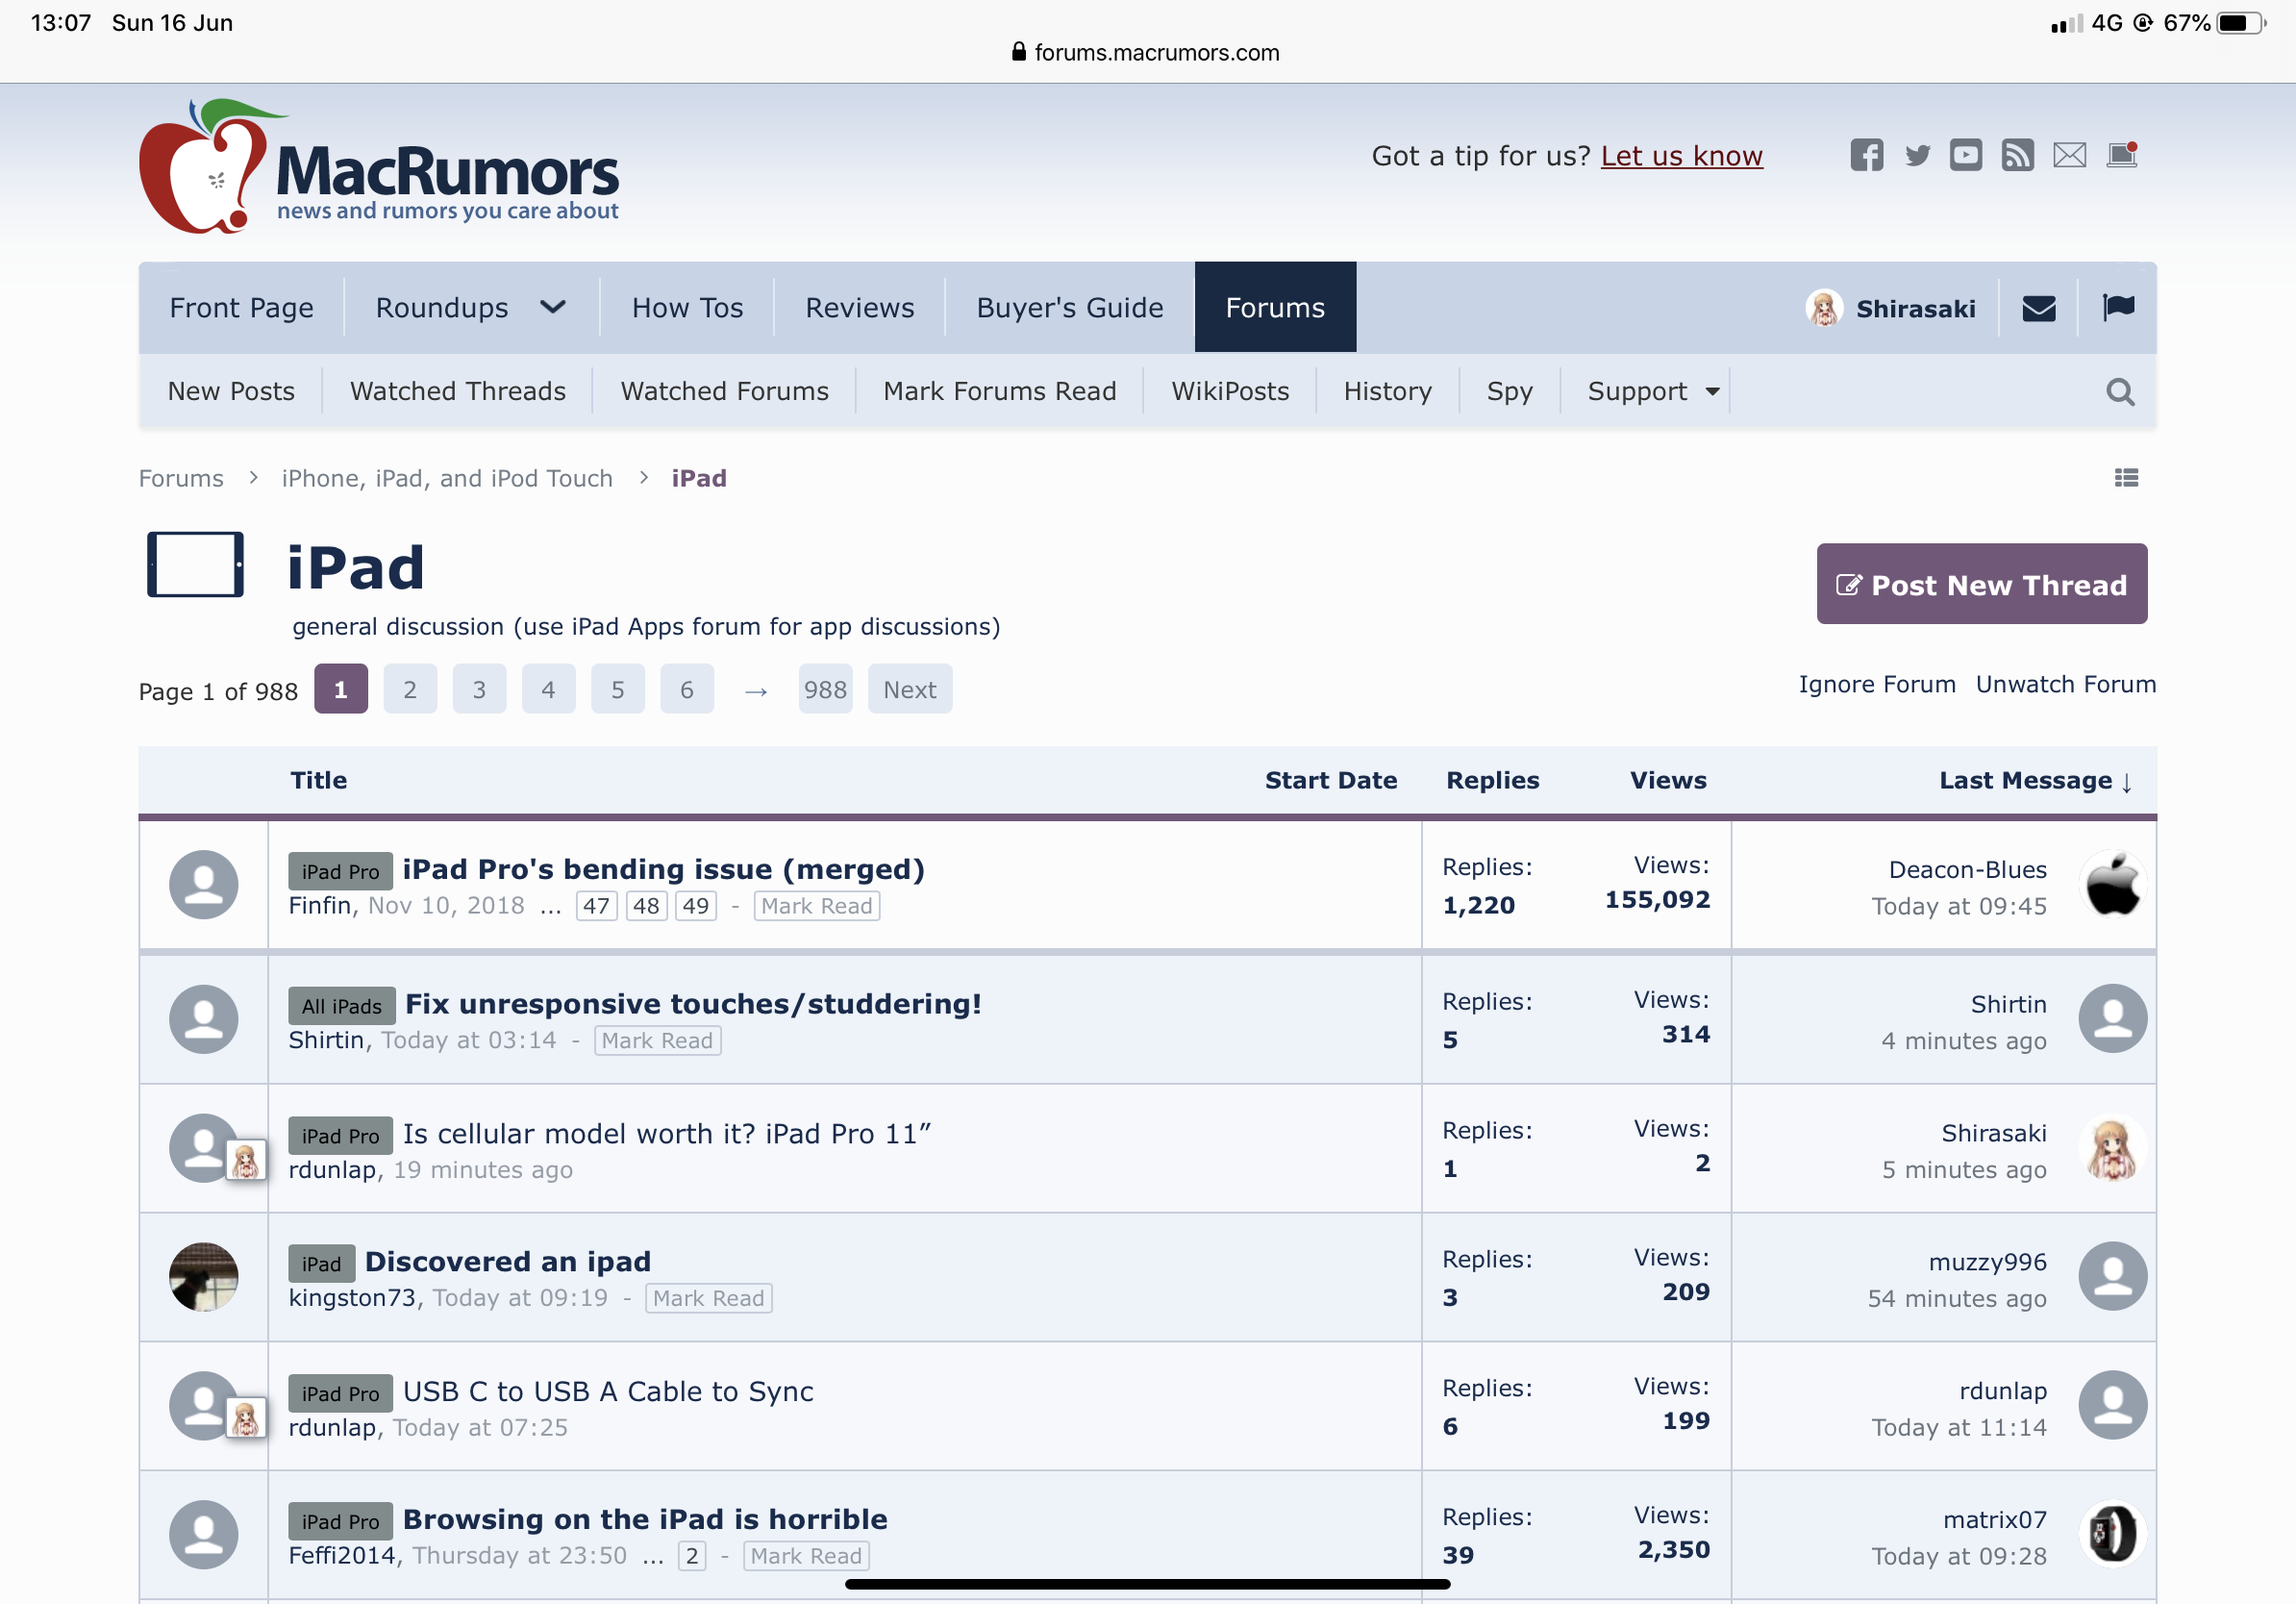Expand the Support menu
The width and height of the screenshot is (2296, 1604).
[1653, 391]
